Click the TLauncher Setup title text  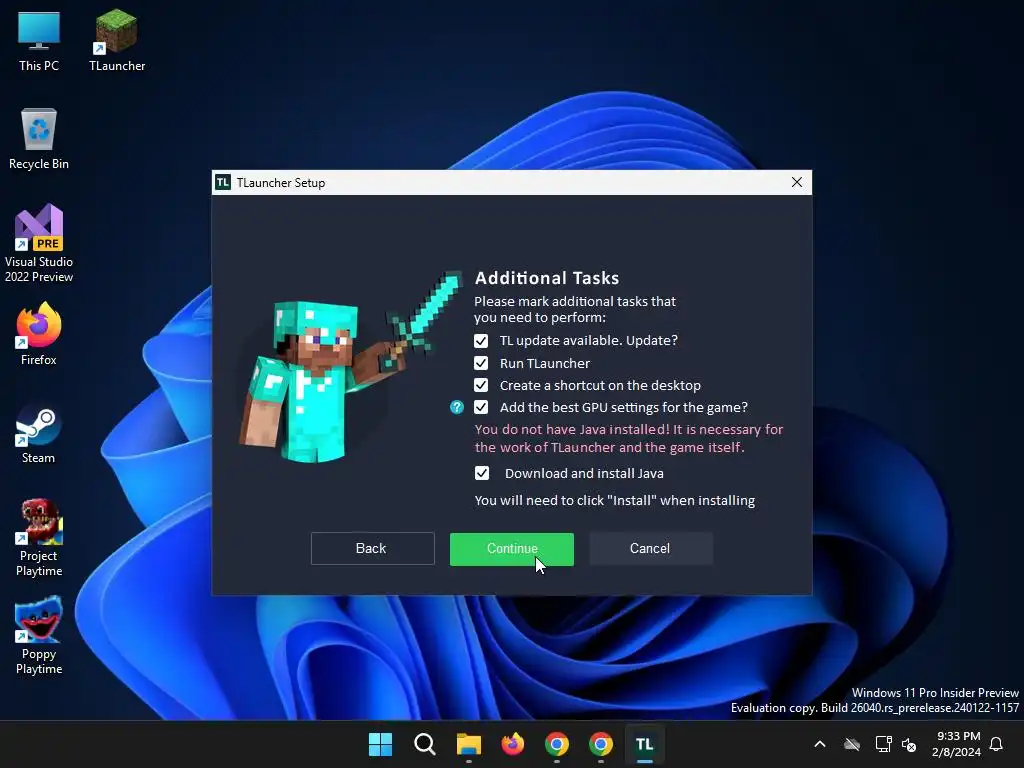coord(281,183)
